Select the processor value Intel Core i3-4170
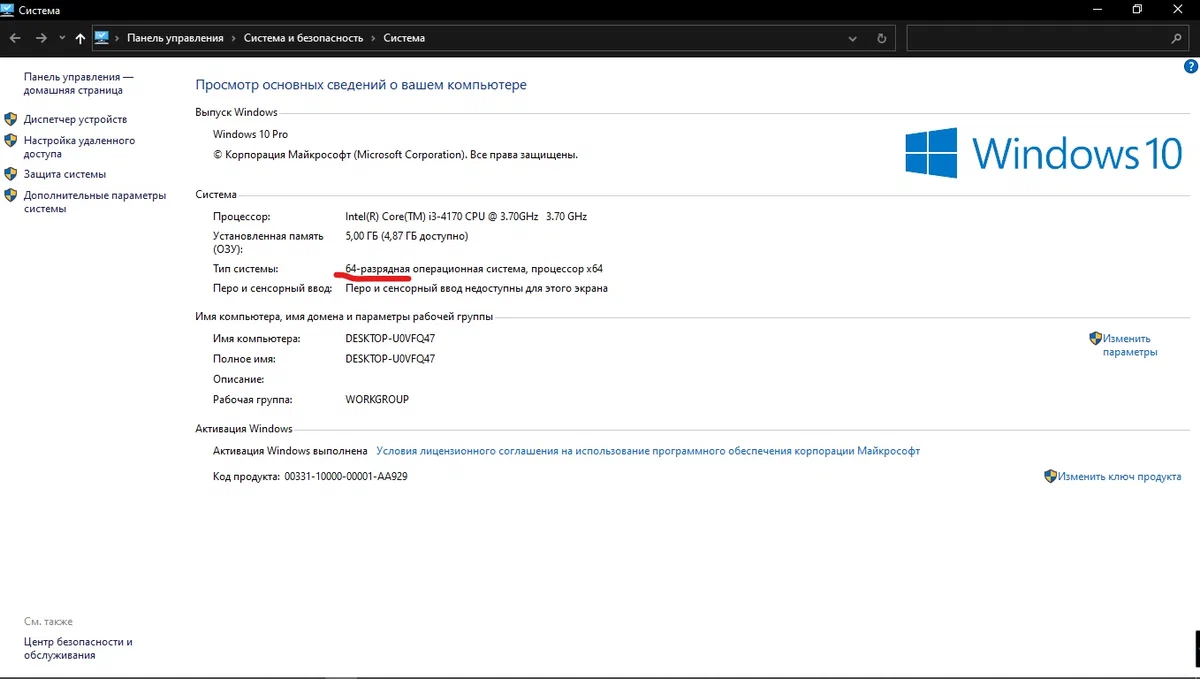The height and width of the screenshot is (679, 1200). pyautogui.click(x=466, y=216)
